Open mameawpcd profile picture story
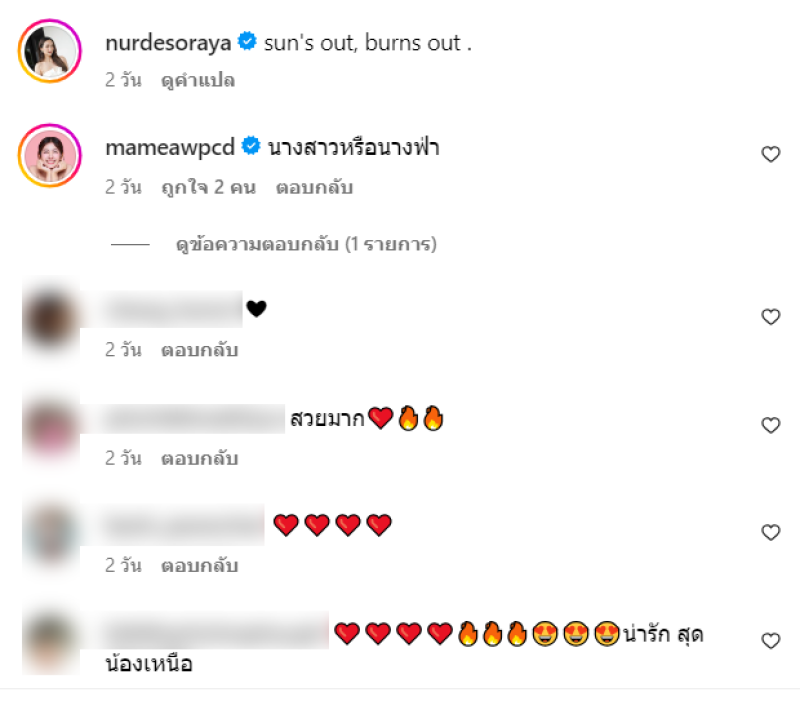 (50, 155)
